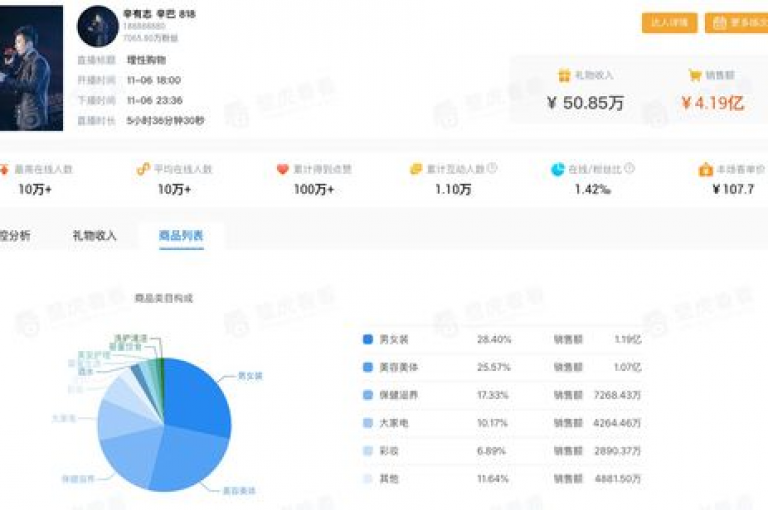Click the 4264.46万 sales figure
This screenshot has height=510, width=768.
tap(617, 423)
